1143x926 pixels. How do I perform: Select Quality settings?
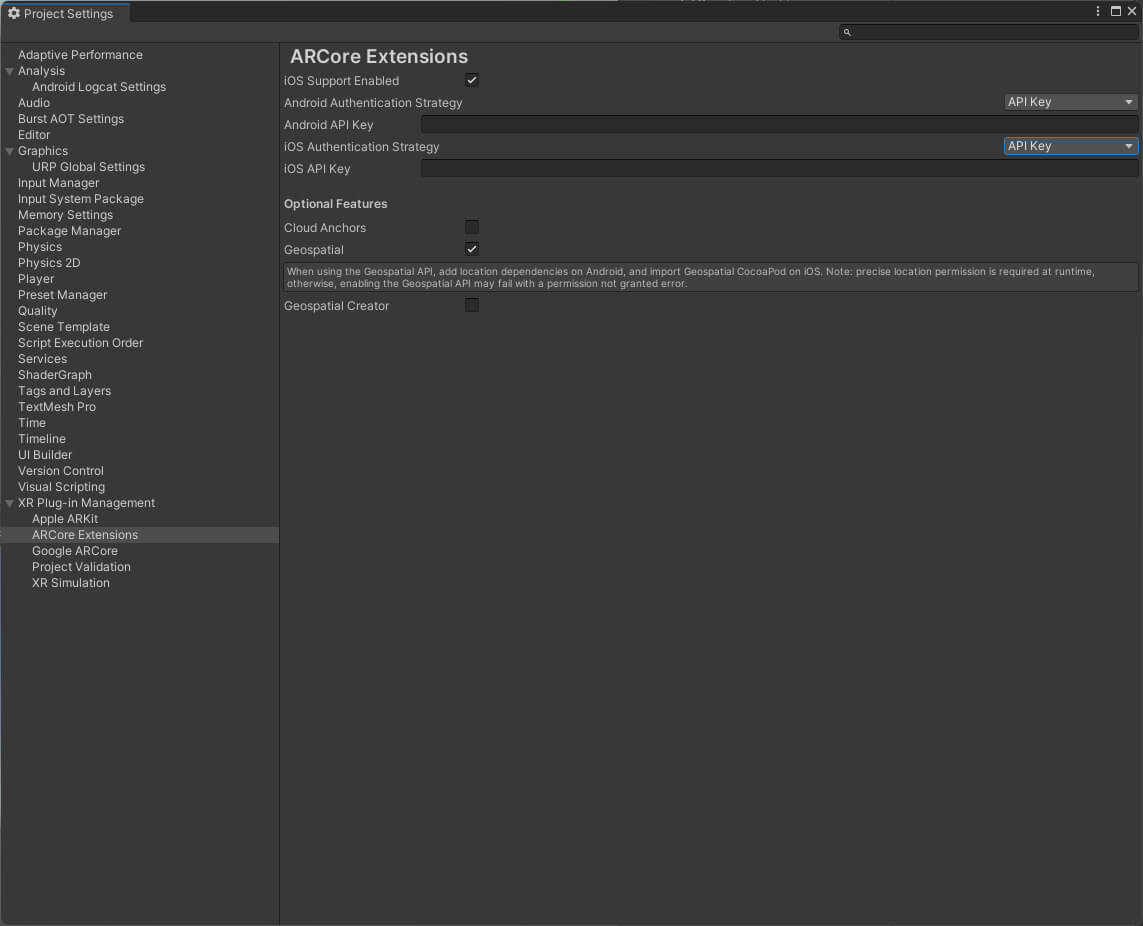[37, 311]
